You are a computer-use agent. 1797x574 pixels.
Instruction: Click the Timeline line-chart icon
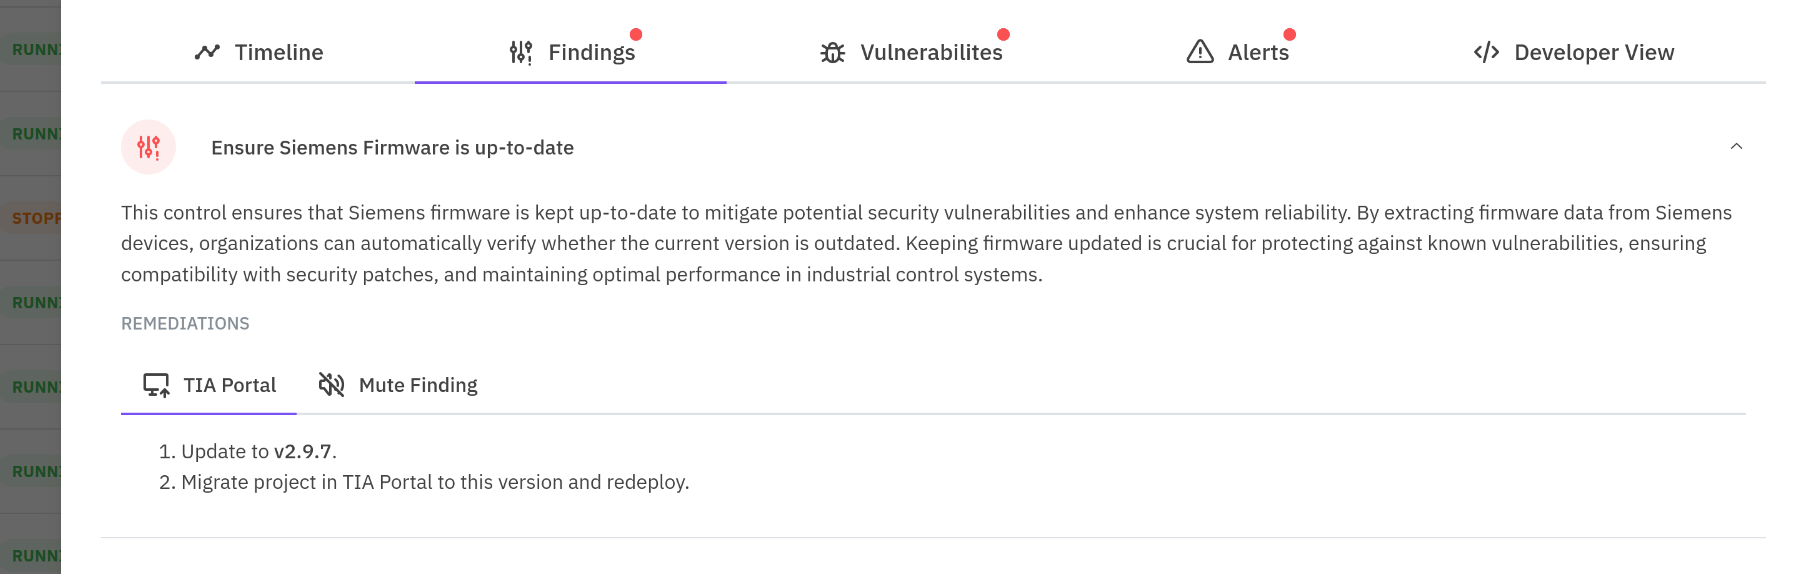coord(207,52)
